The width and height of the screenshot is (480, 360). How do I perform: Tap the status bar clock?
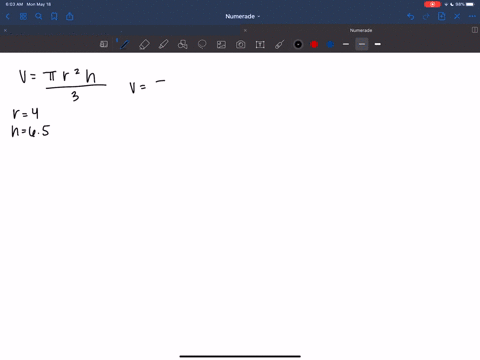pyautogui.click(x=14, y=4)
